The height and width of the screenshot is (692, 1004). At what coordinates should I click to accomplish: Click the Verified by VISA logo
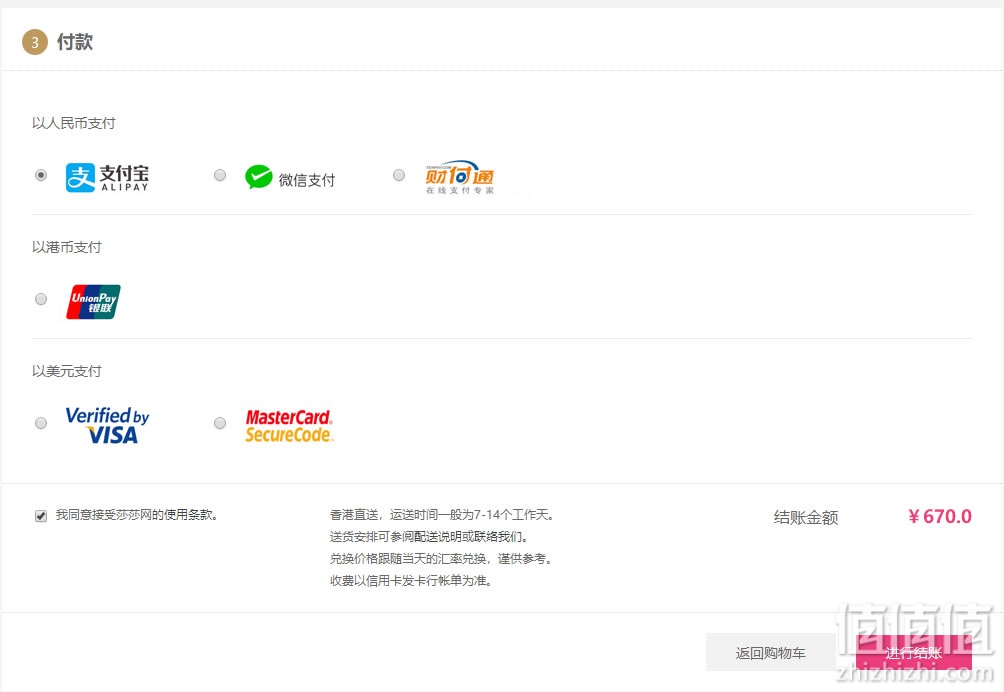pos(108,425)
